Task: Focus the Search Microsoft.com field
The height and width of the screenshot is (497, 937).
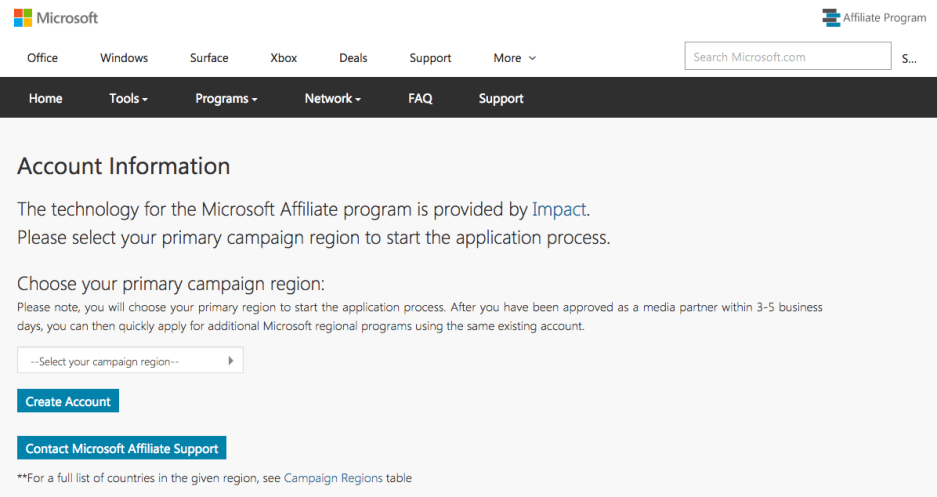Action: (788, 56)
